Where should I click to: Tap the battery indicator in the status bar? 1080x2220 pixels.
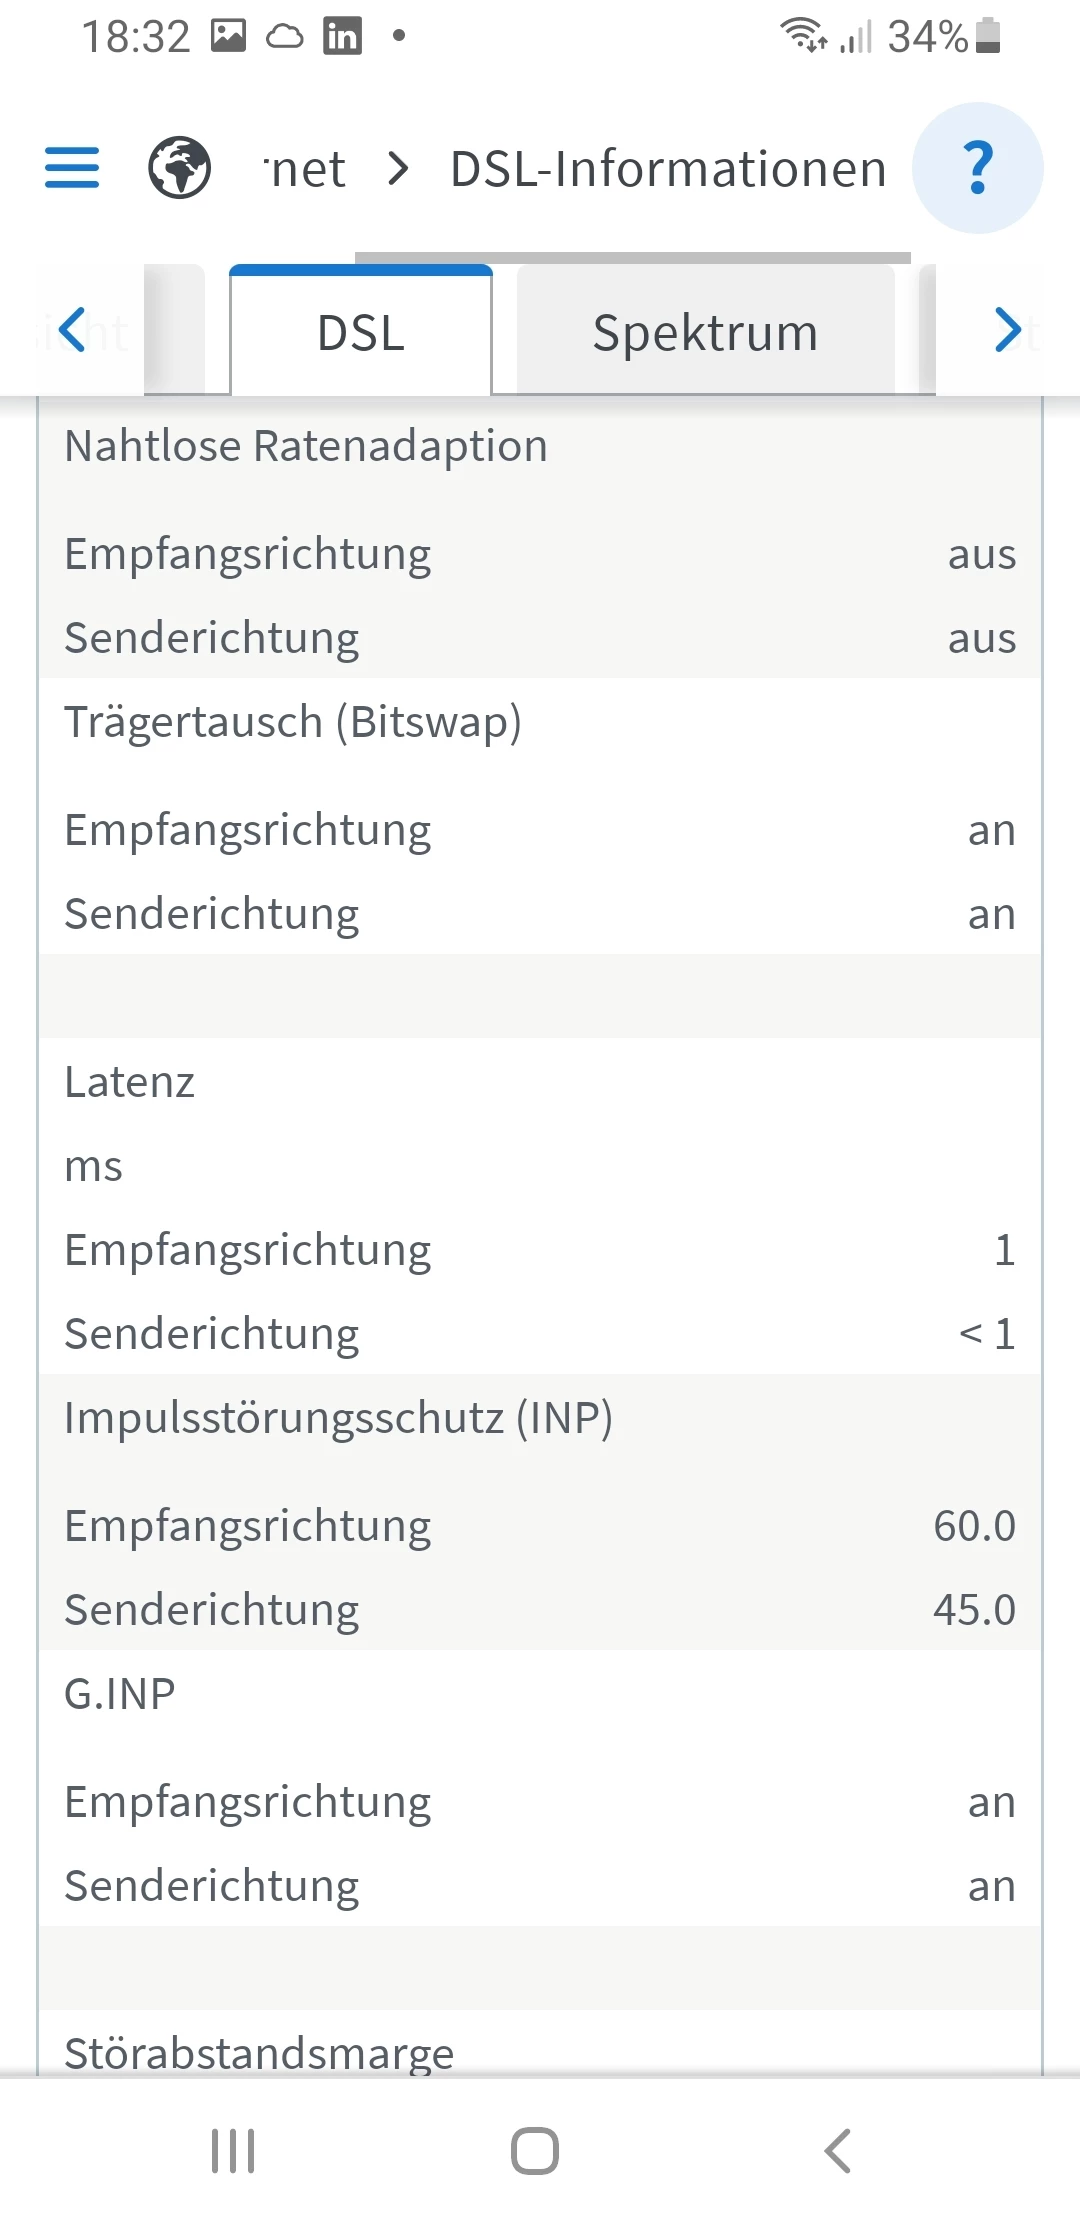988,36
